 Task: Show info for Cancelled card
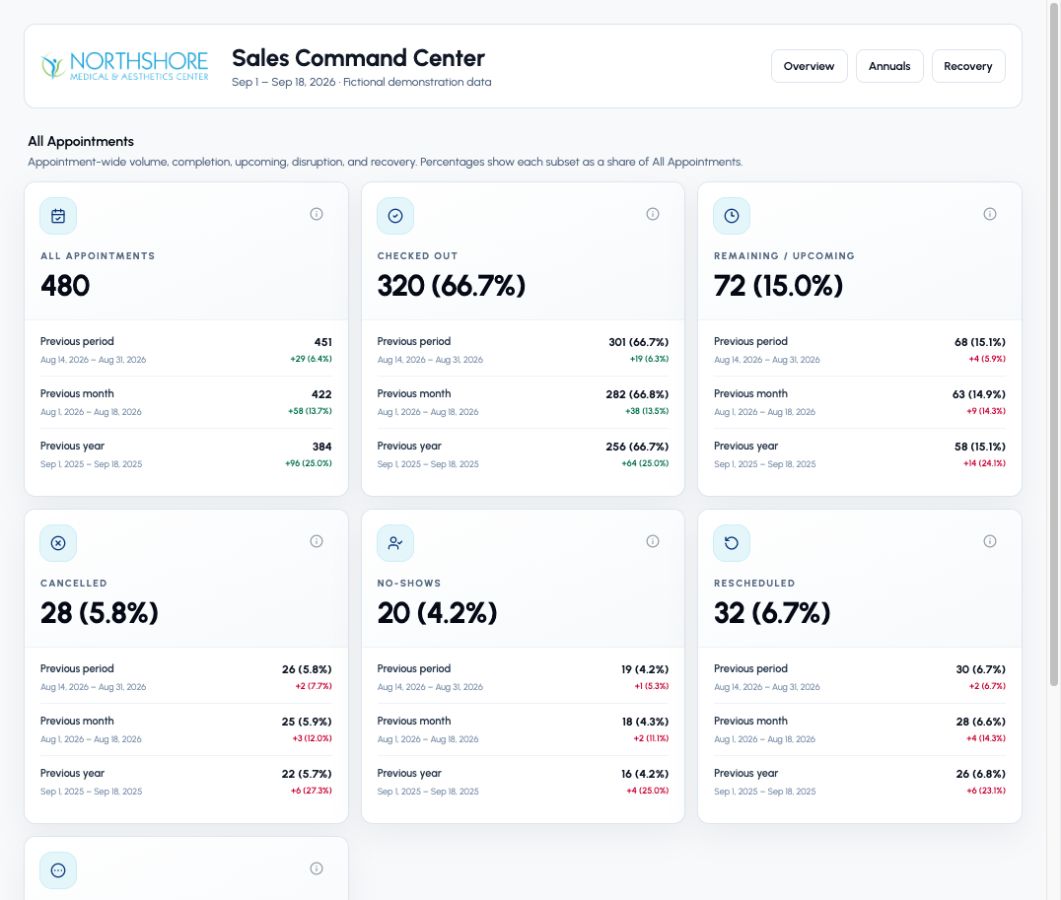(x=316, y=541)
